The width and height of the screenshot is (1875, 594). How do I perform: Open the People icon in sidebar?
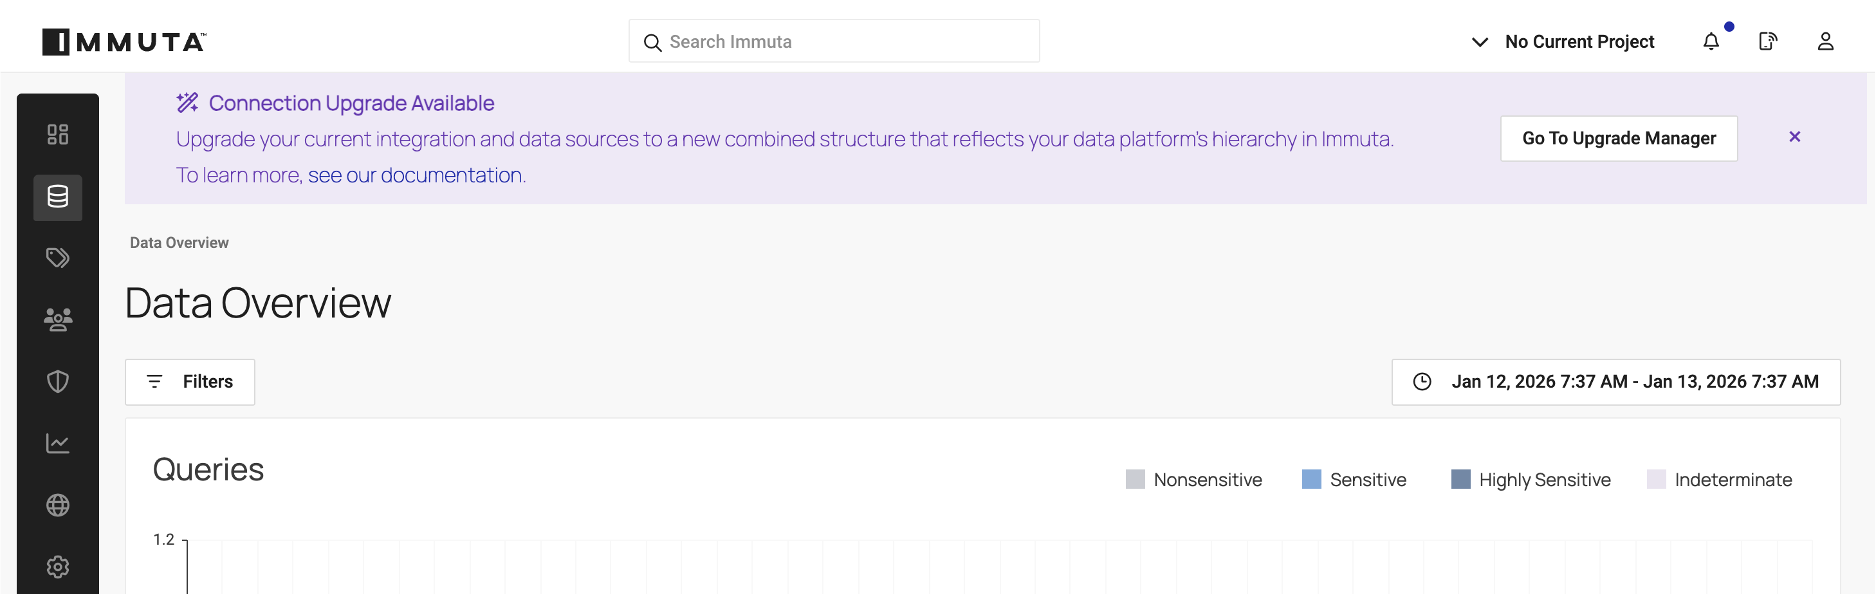click(x=58, y=320)
